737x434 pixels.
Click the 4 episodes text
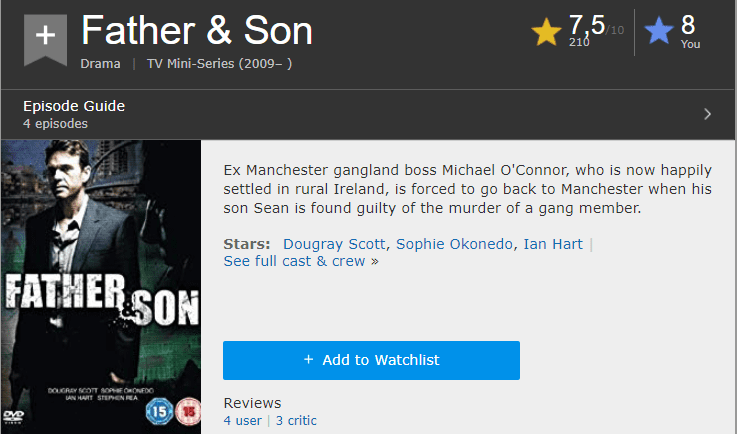pyautogui.click(x=55, y=124)
